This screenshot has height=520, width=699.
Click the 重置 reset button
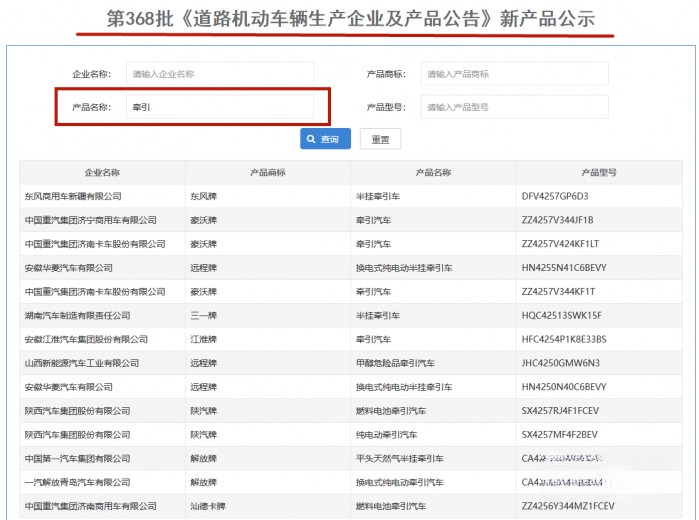(x=380, y=140)
